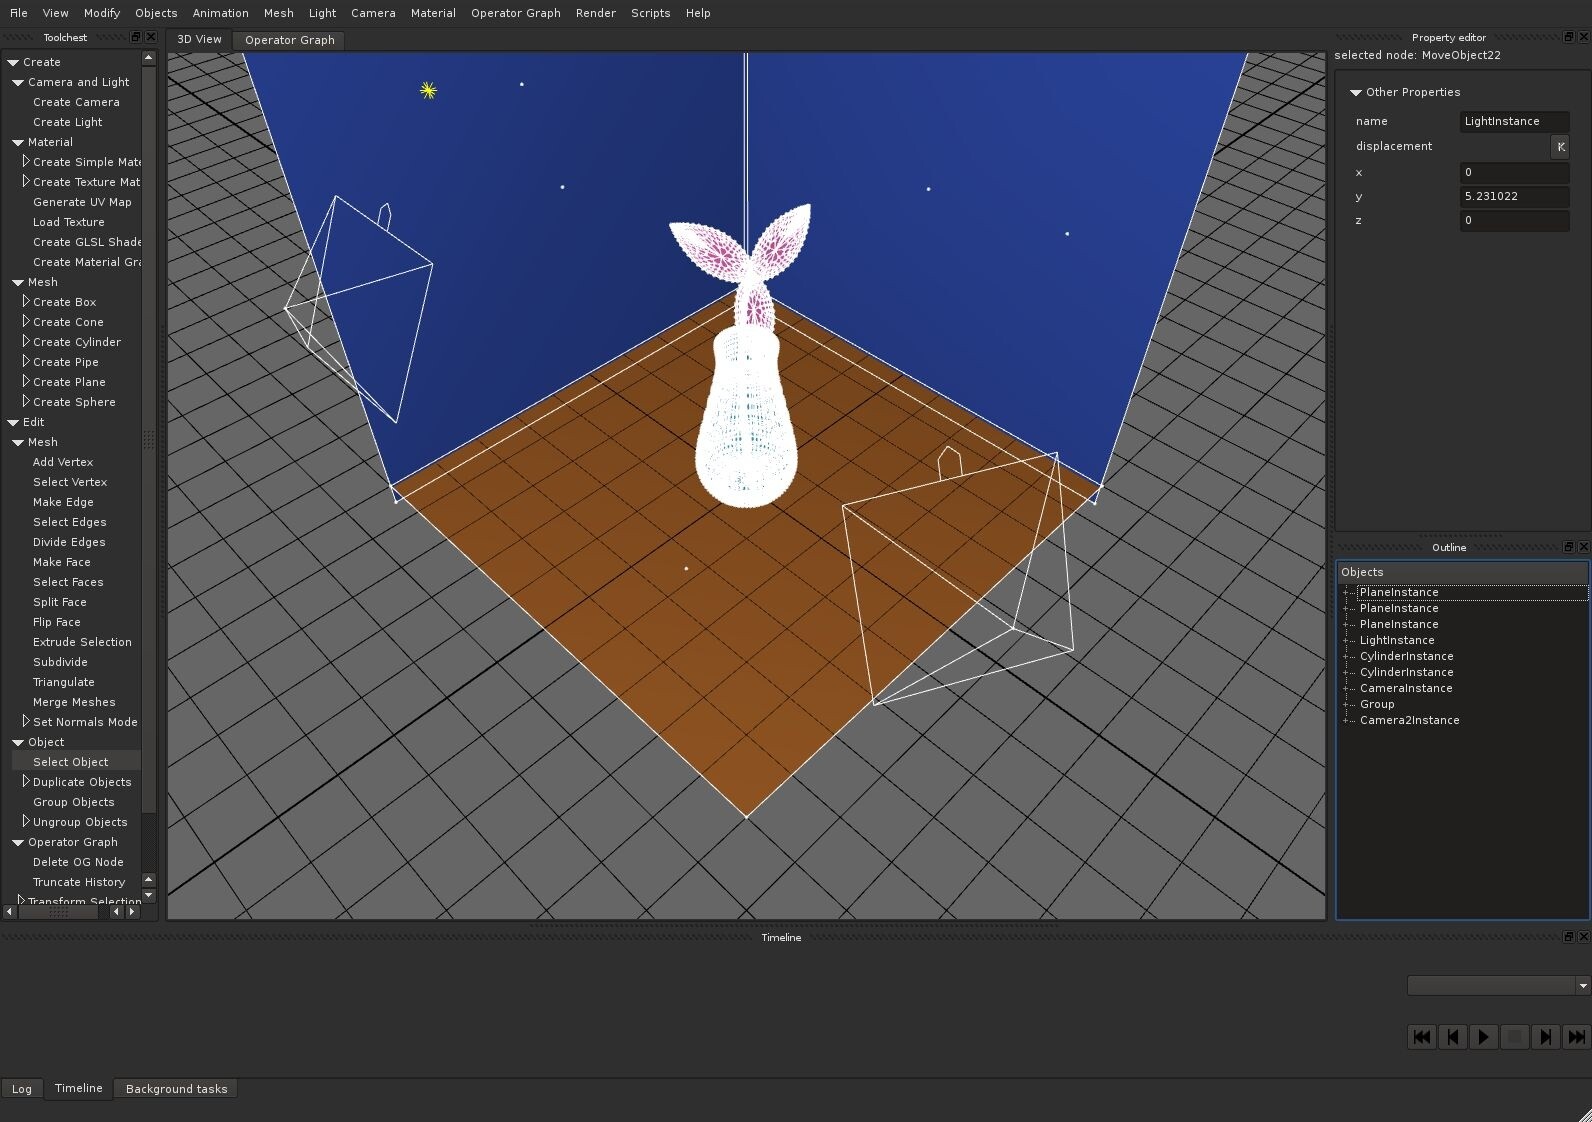Float the Property editor panel
1592x1122 pixels.
[1568, 37]
